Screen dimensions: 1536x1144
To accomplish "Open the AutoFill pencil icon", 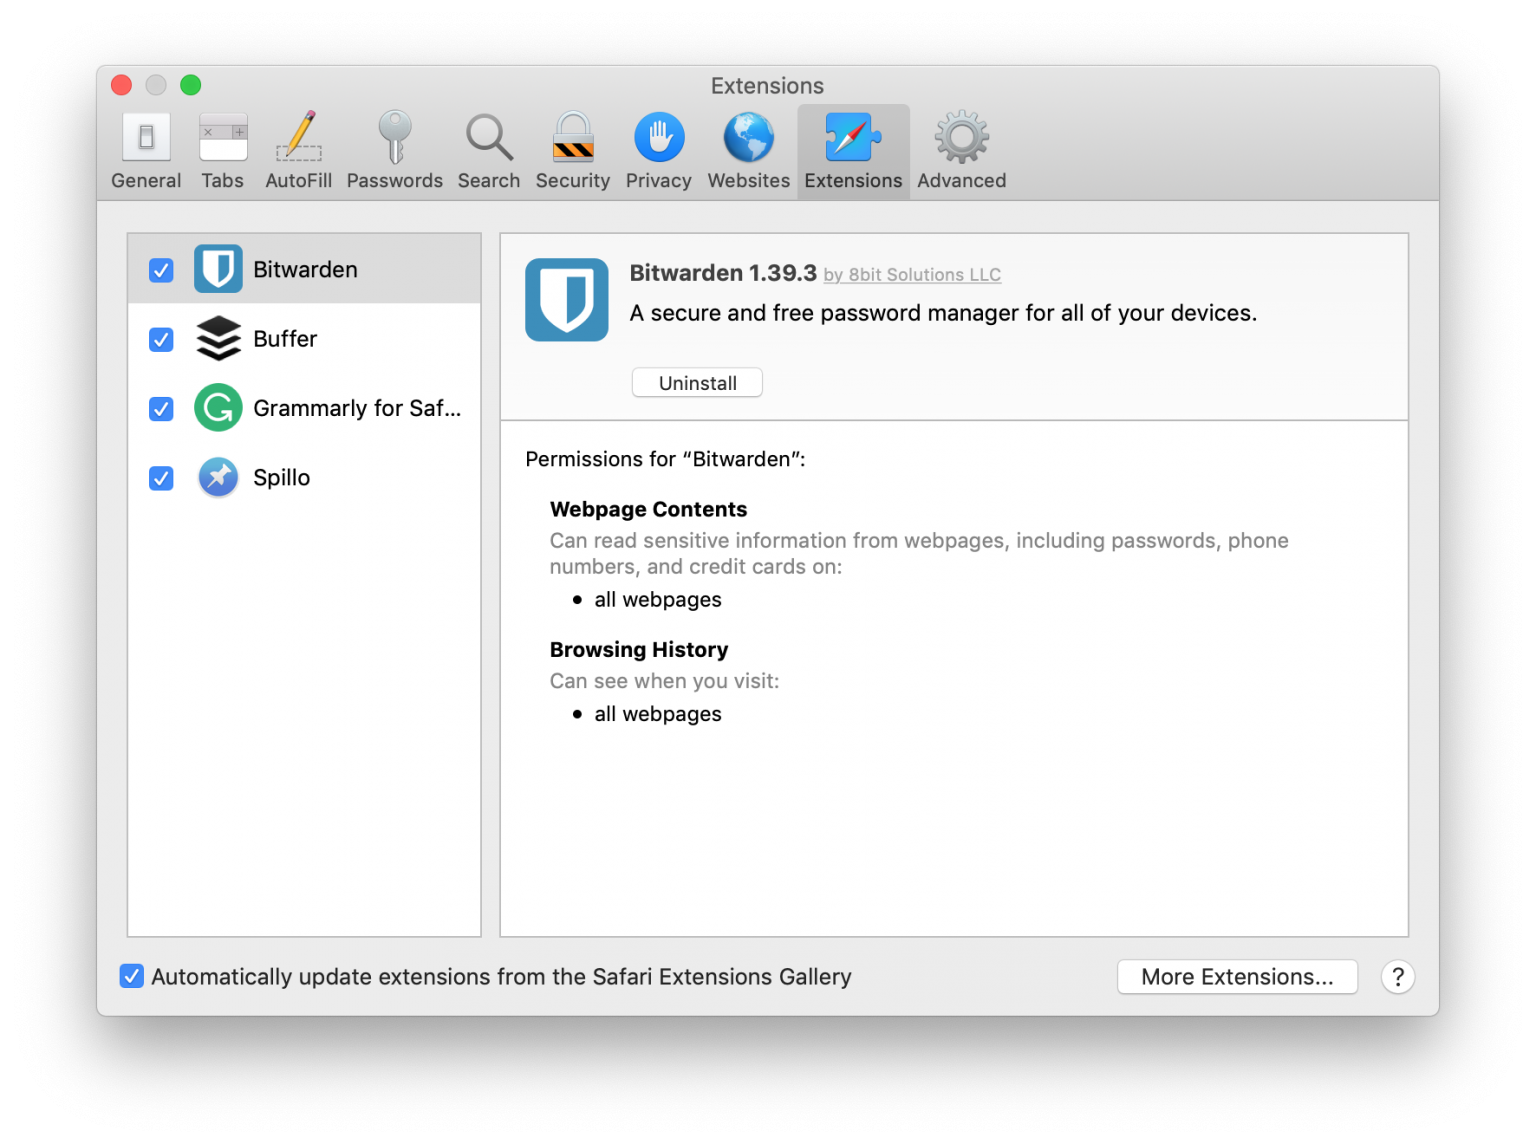I will [299, 137].
